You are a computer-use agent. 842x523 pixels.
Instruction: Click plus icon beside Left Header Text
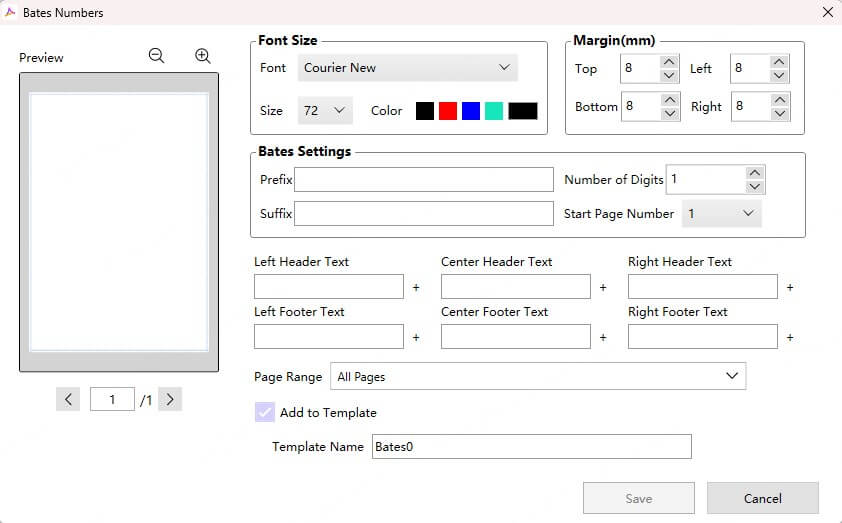[416, 288]
